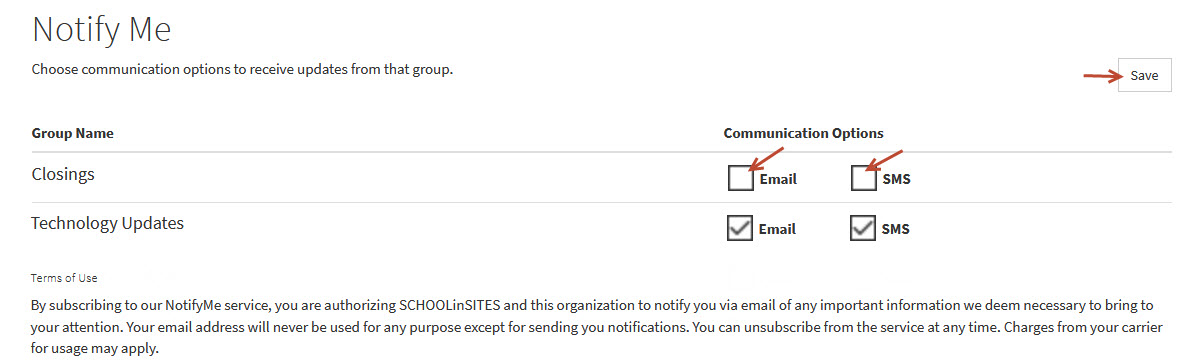Click the SMS label text in Closings row
Image resolution: width=1197 pixels, height=360 pixels.
[896, 180]
